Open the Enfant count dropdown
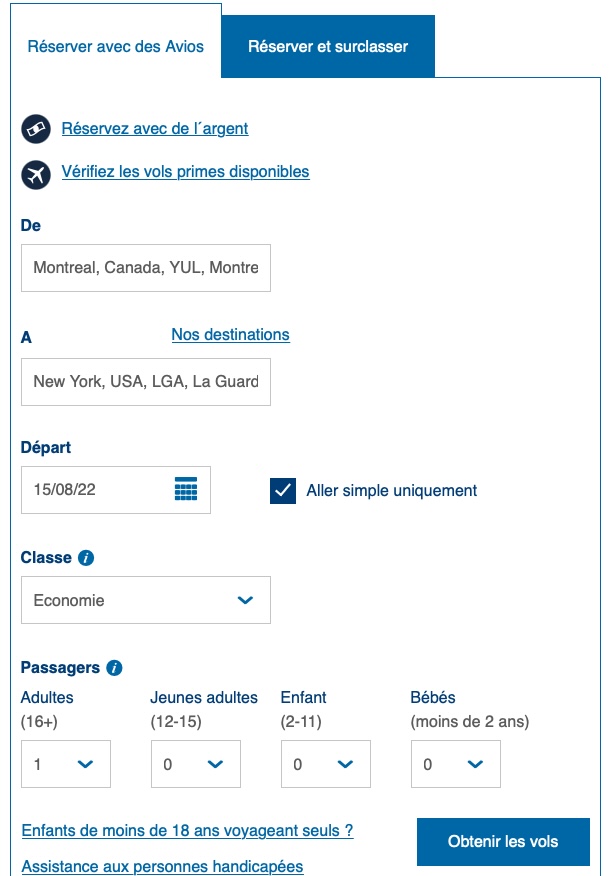This screenshot has height=876, width=611. (325, 763)
